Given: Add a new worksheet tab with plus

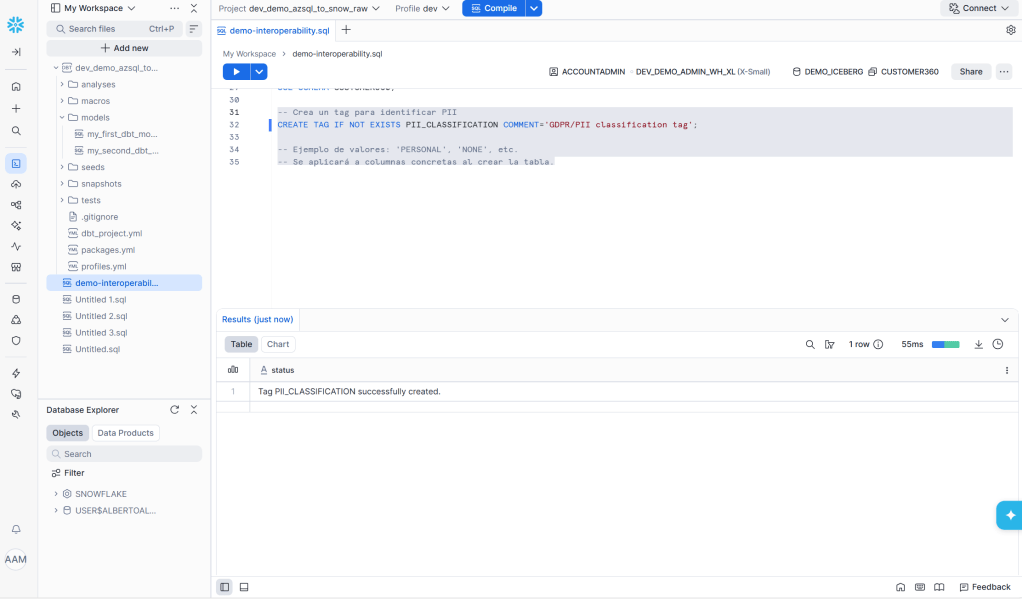Looking at the screenshot, I should click(x=346, y=30).
